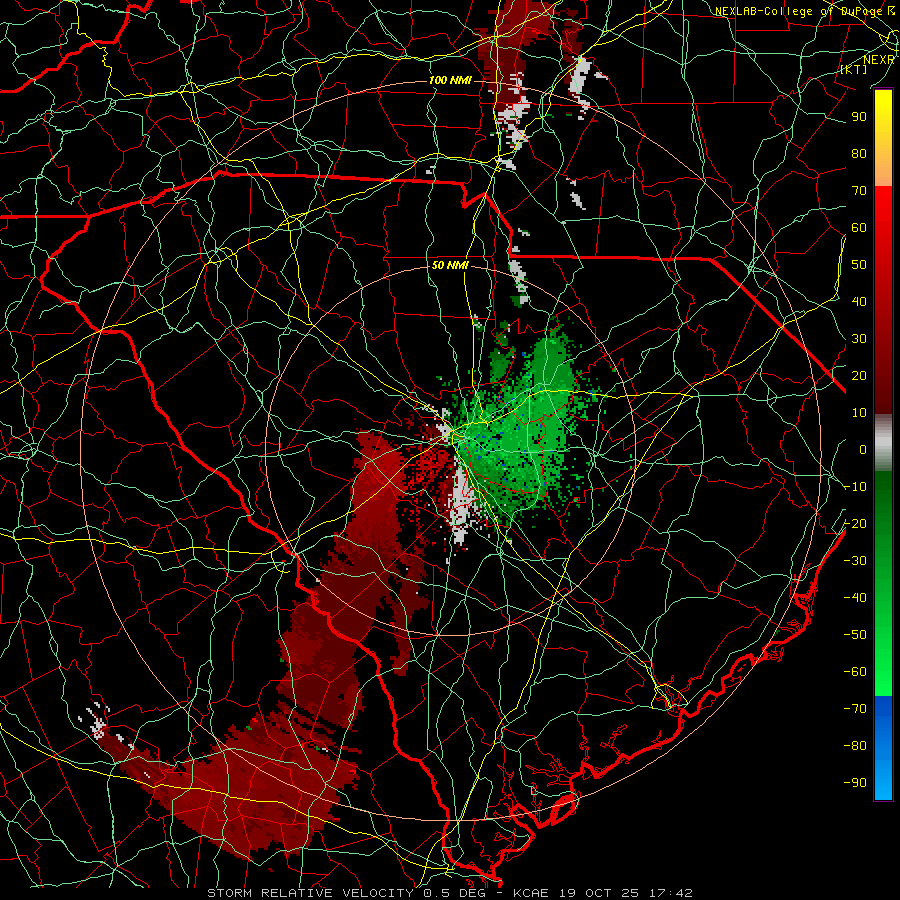900x900 pixels.
Task: Click the 60 value on velocity scale
Action: pos(859,227)
